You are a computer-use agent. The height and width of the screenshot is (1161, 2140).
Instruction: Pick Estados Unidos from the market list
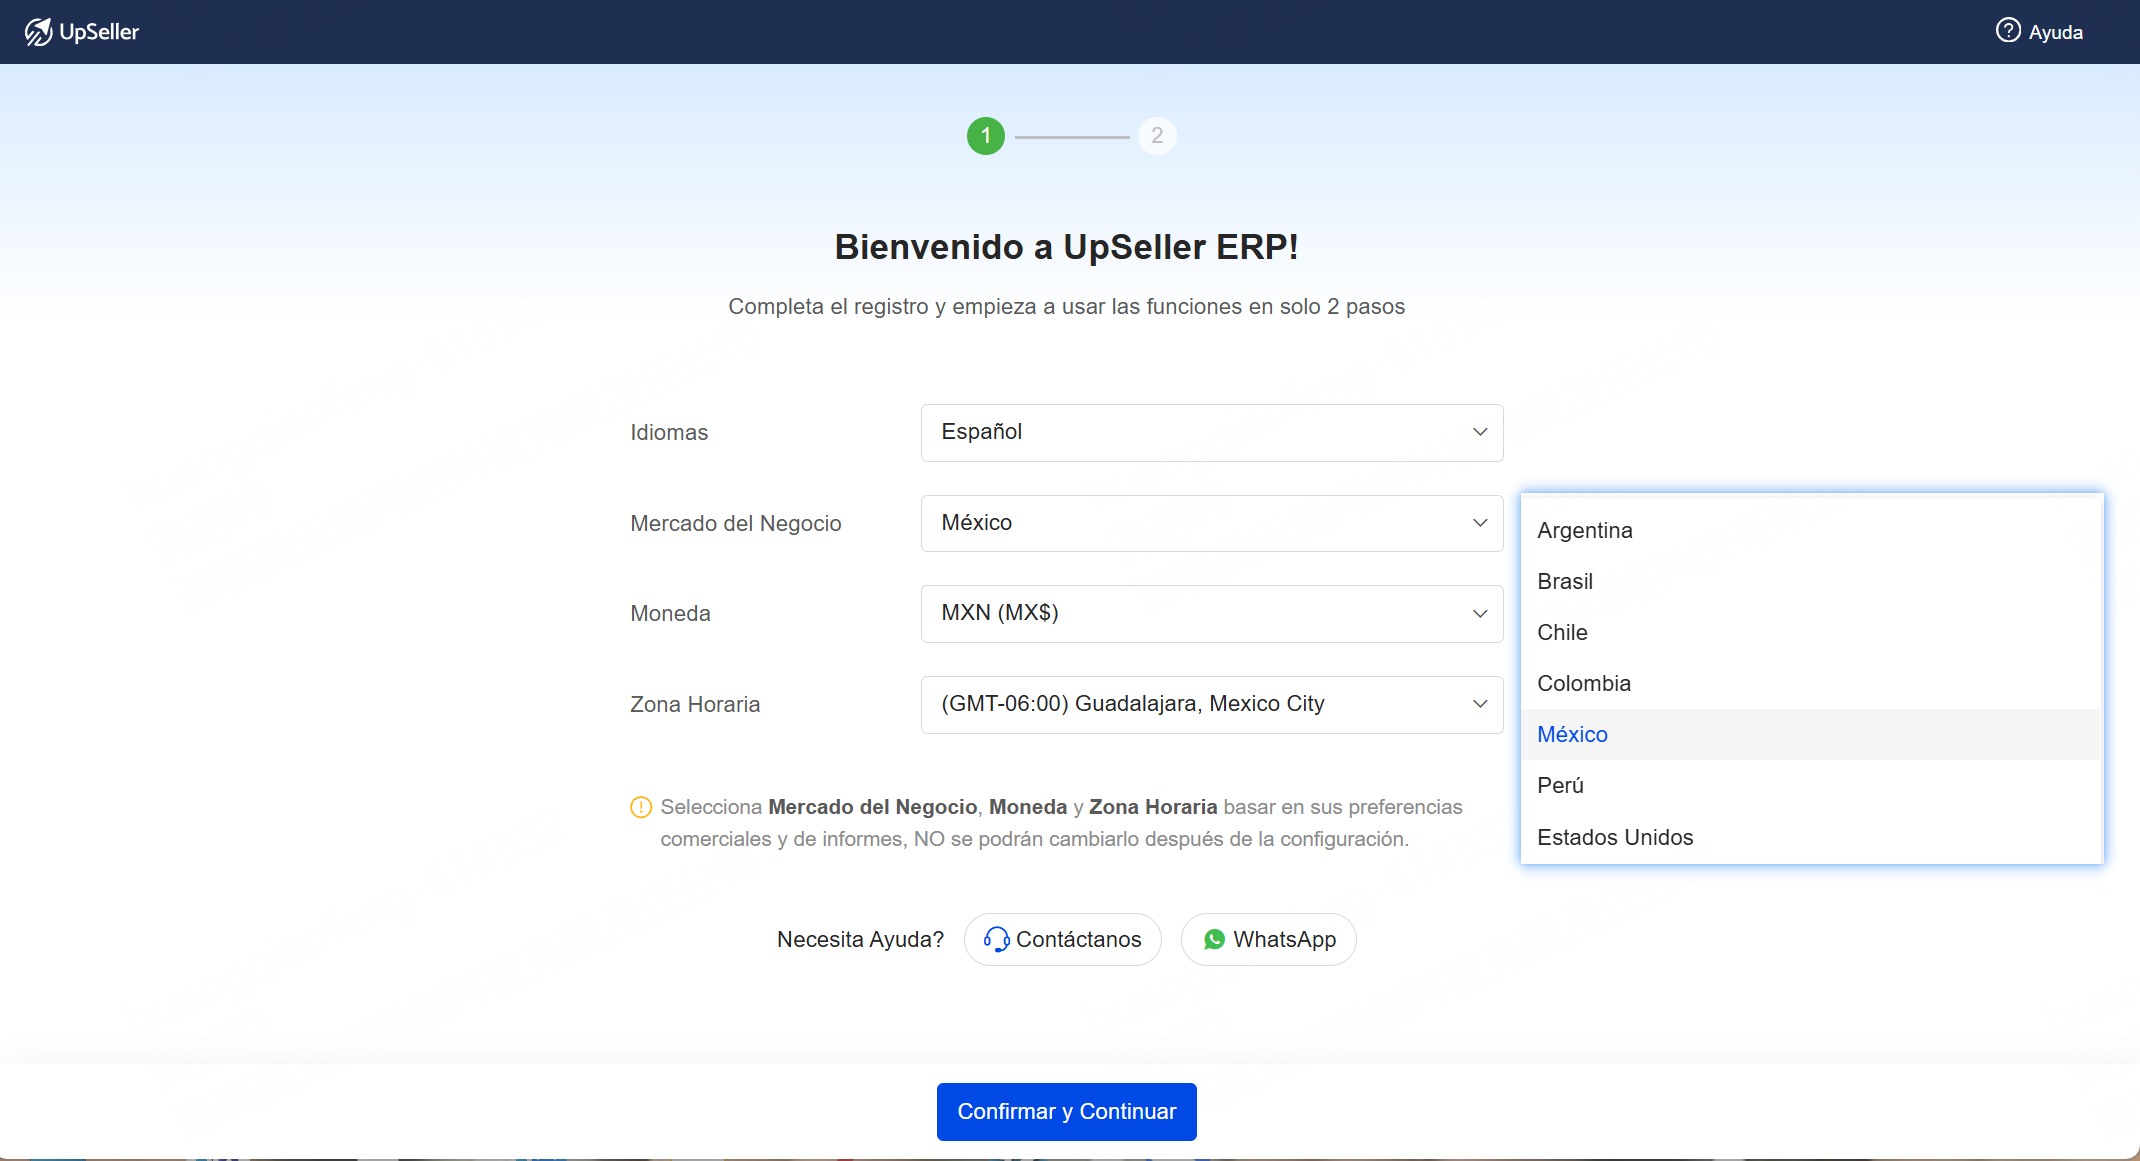1811,837
